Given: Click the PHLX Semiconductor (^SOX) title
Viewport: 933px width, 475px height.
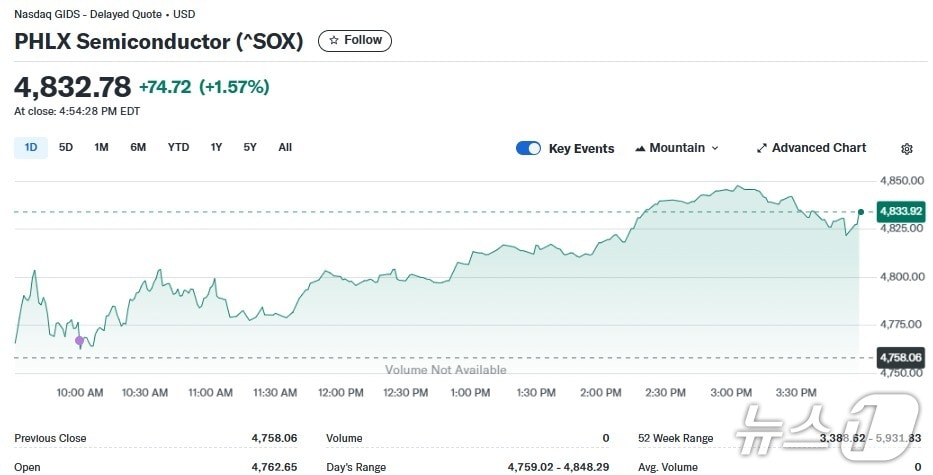Looking at the screenshot, I should pyautogui.click(x=158, y=42).
